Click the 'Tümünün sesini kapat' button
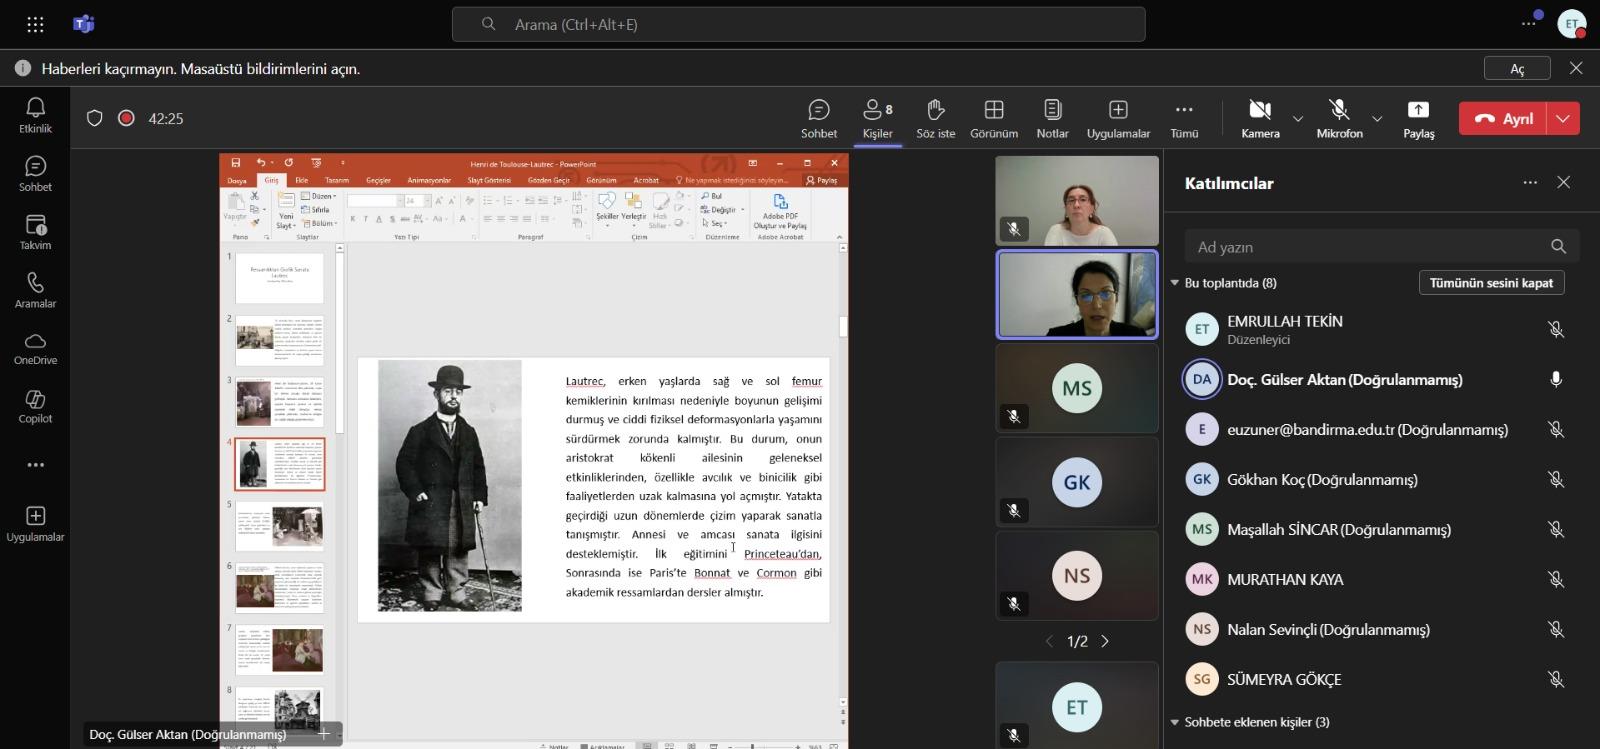Viewport: 1600px width, 749px height. 1490,283
